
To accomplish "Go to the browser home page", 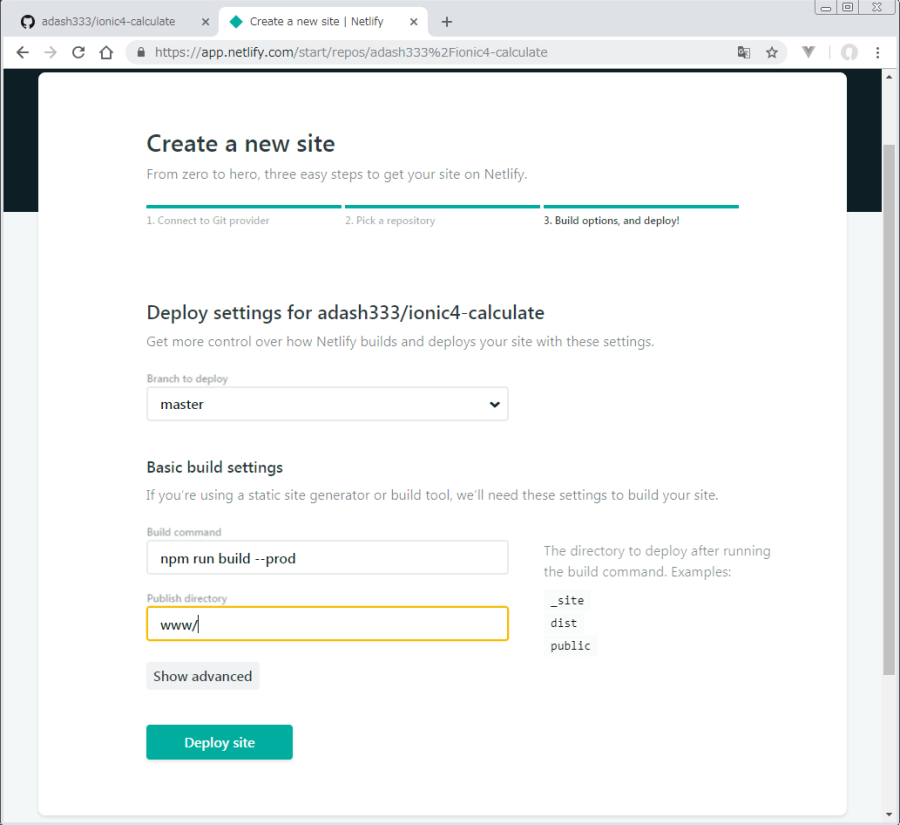I will pyautogui.click(x=106, y=52).
